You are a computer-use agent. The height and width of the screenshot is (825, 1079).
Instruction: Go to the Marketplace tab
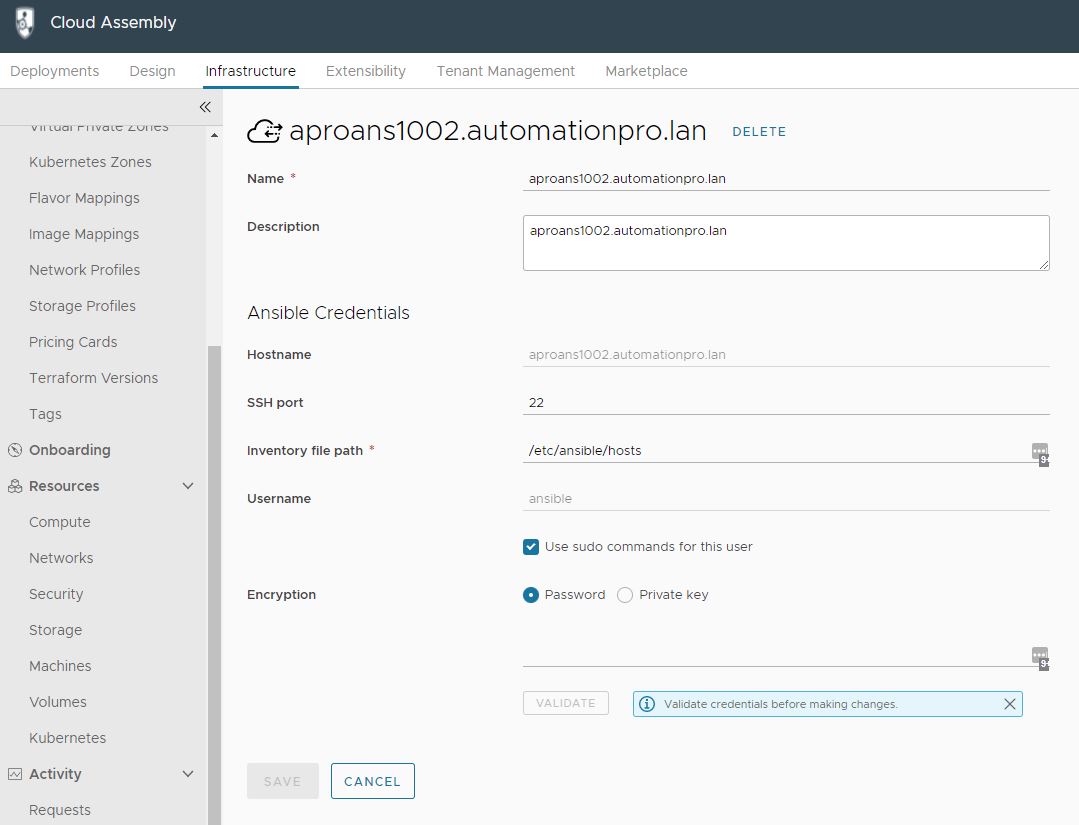pos(646,71)
